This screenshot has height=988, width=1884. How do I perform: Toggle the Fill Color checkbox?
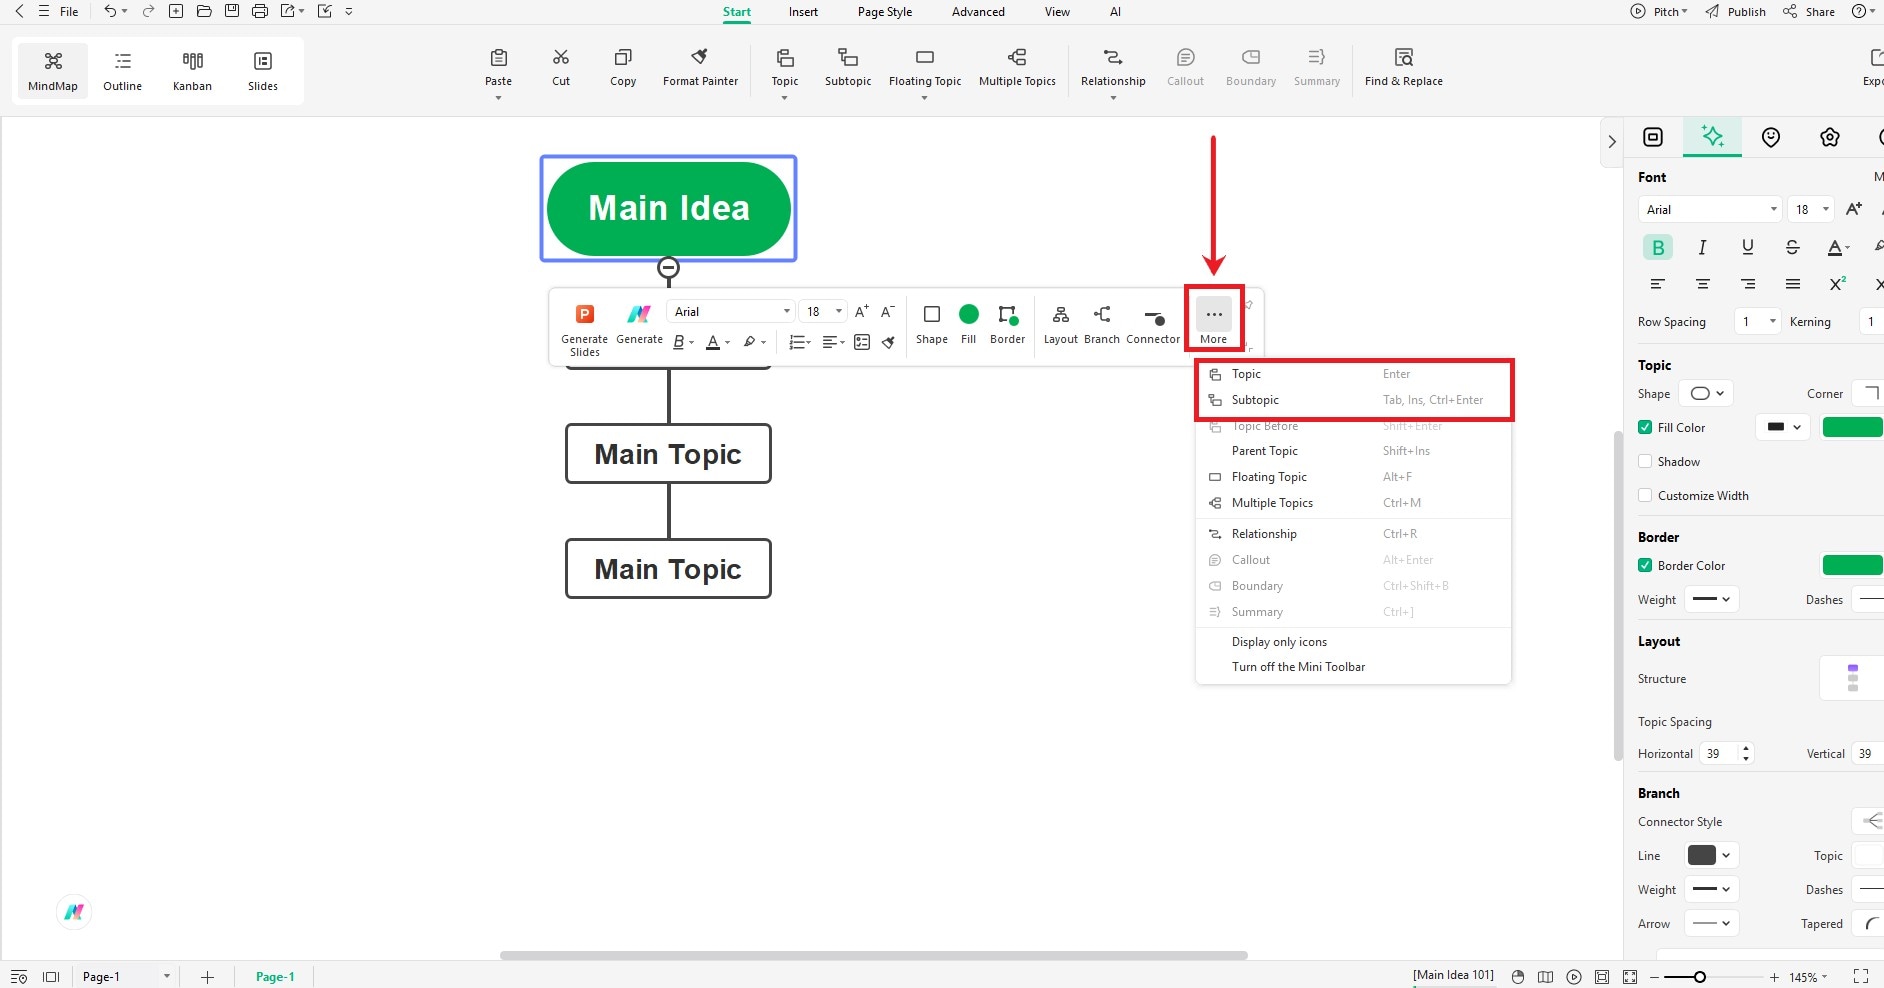click(x=1645, y=427)
